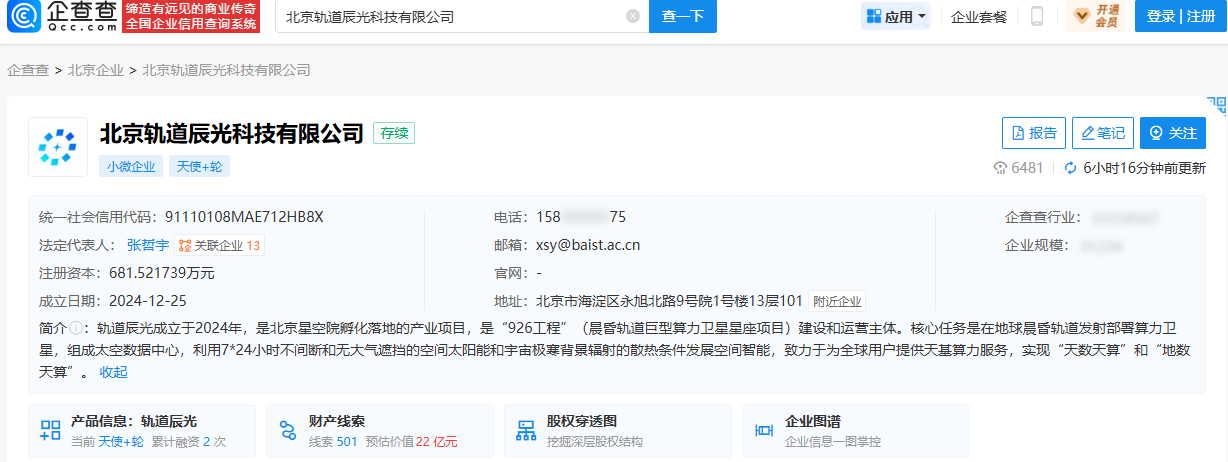Screen dimensions: 1228x462
Task: Collapse the description with 收起
Action: click(113, 372)
